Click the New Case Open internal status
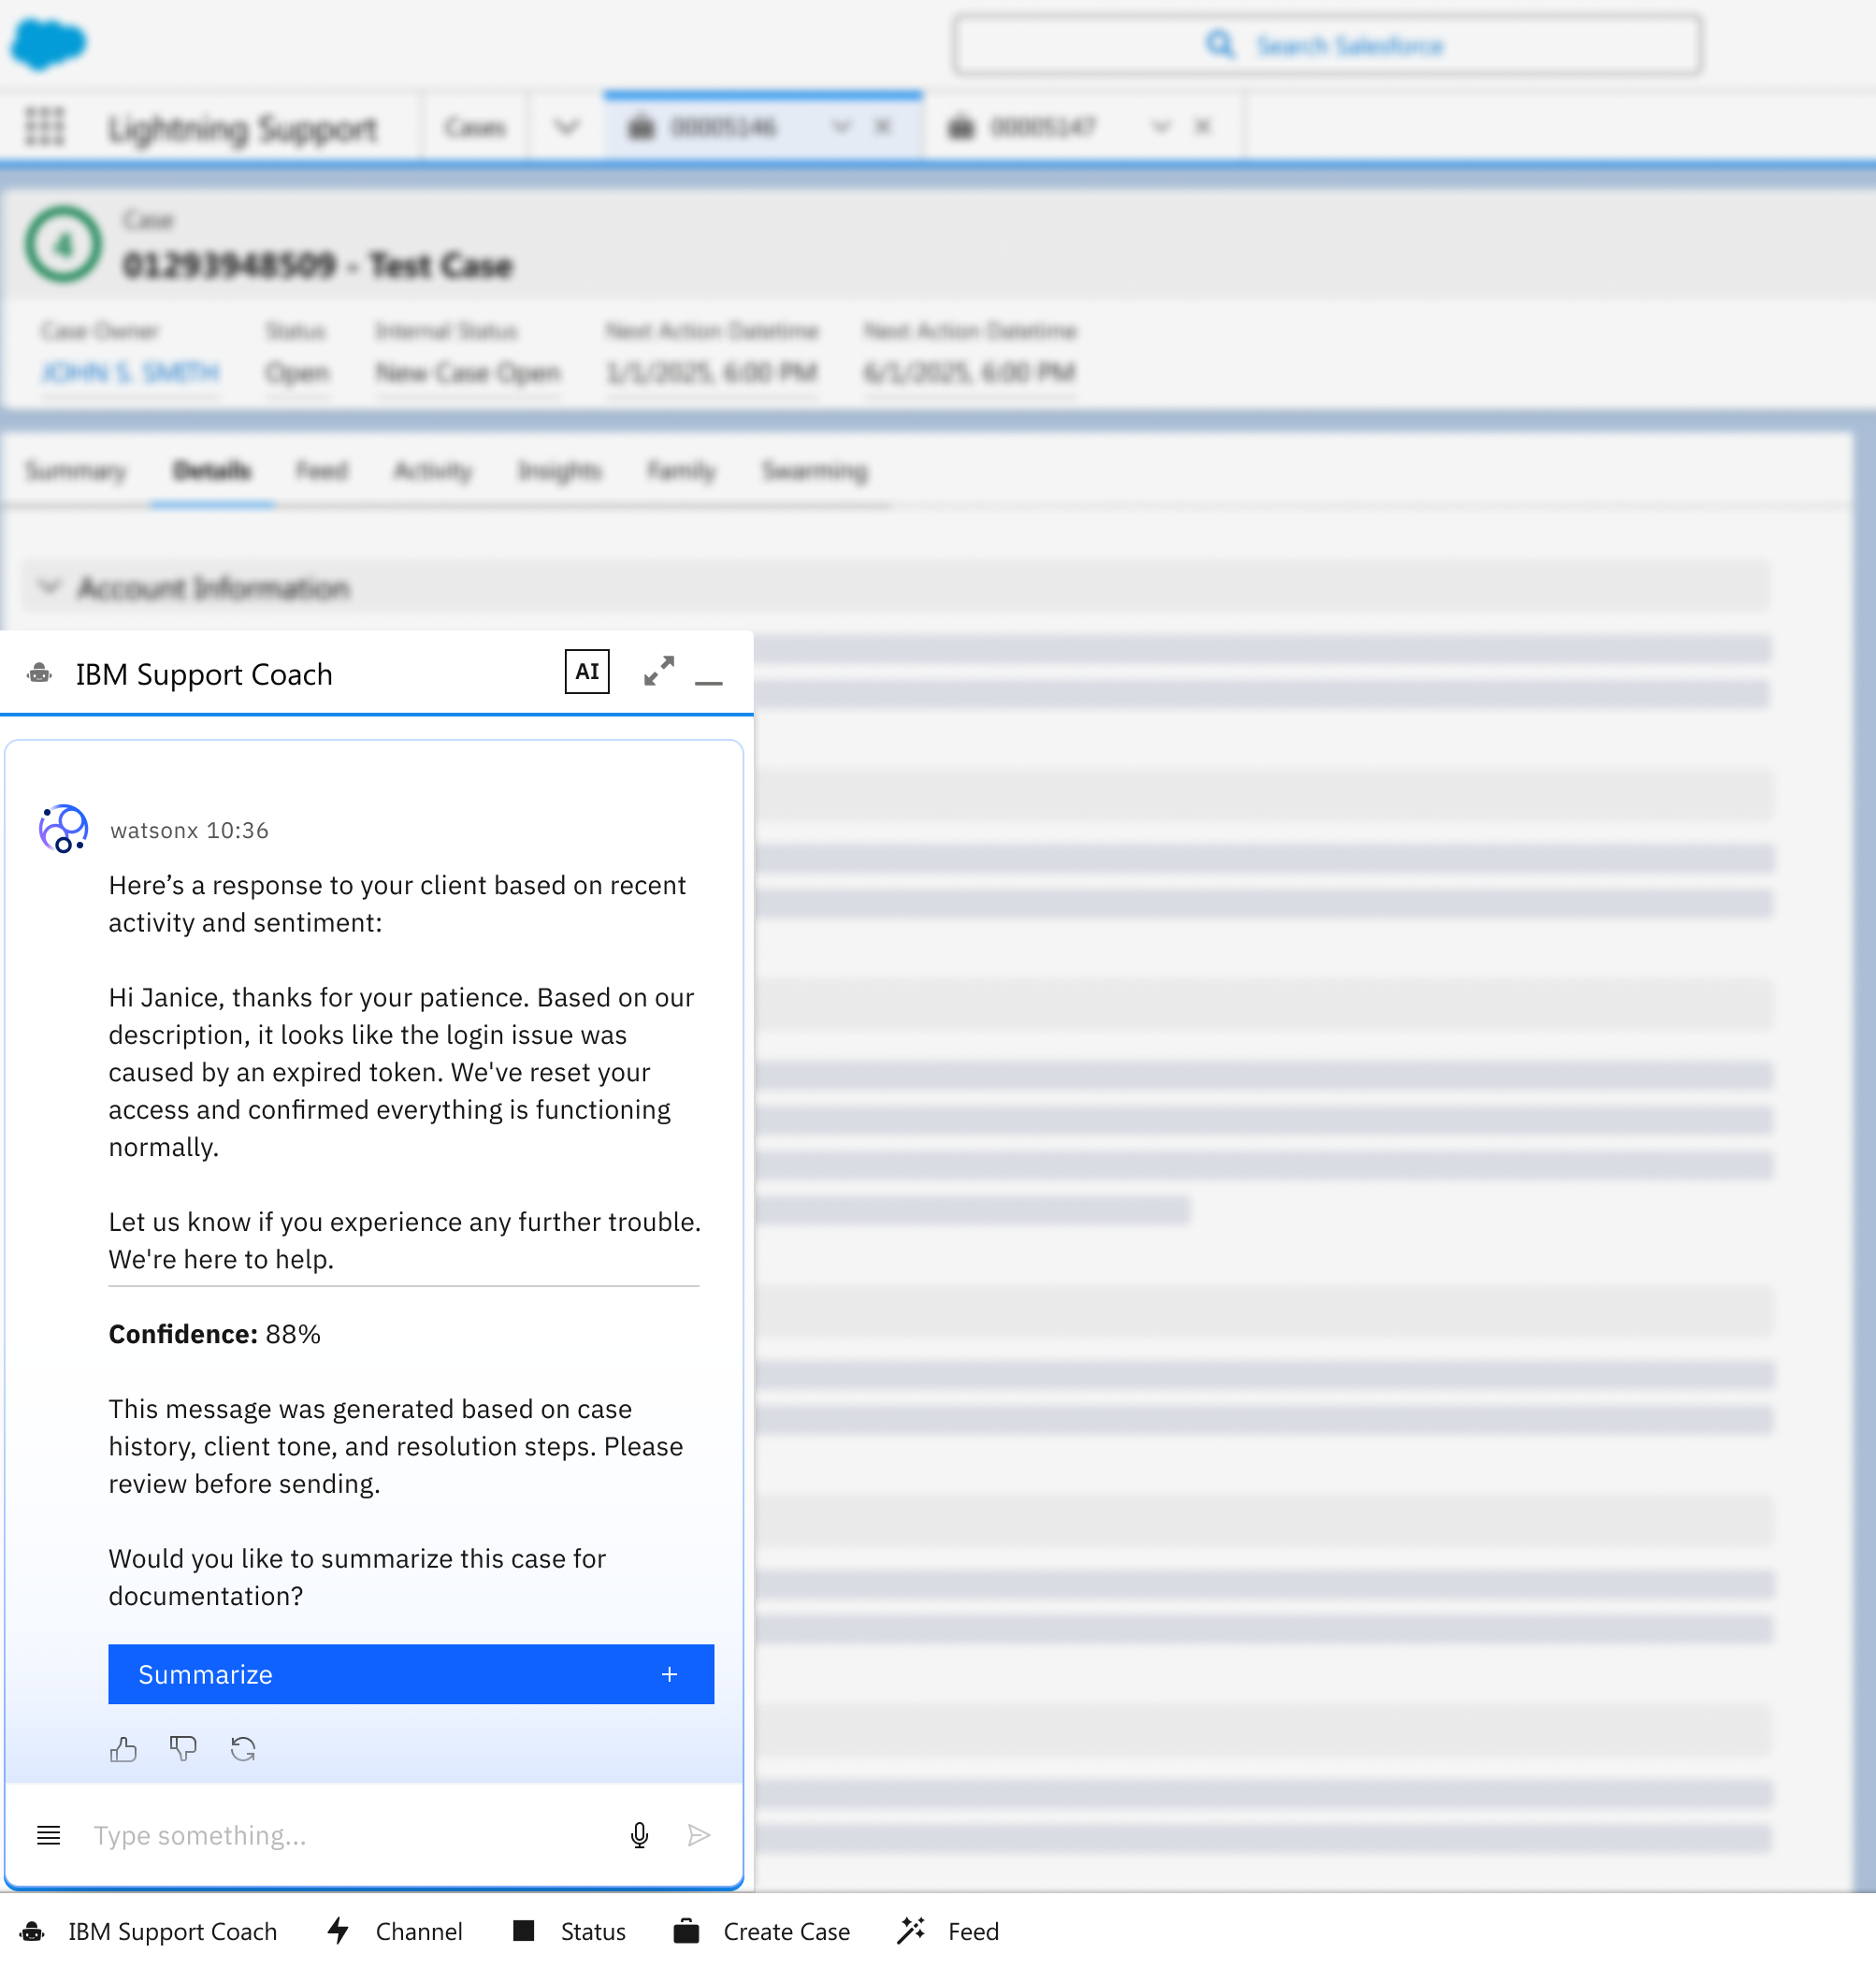Image resolution: width=1876 pixels, height=1968 pixels. (x=468, y=373)
